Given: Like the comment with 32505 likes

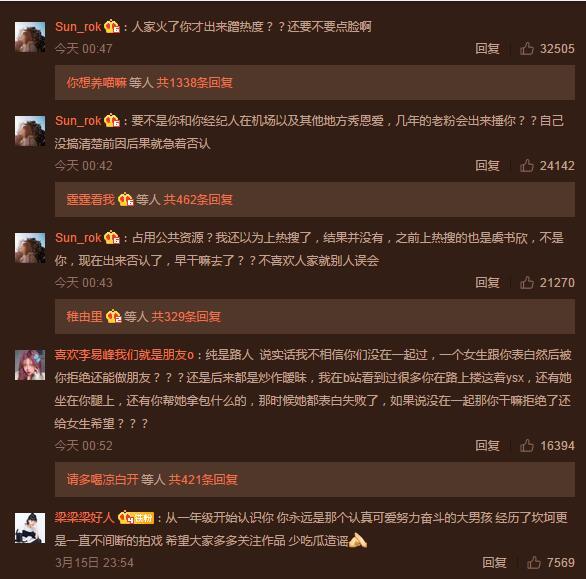Looking at the screenshot, I should [527, 49].
